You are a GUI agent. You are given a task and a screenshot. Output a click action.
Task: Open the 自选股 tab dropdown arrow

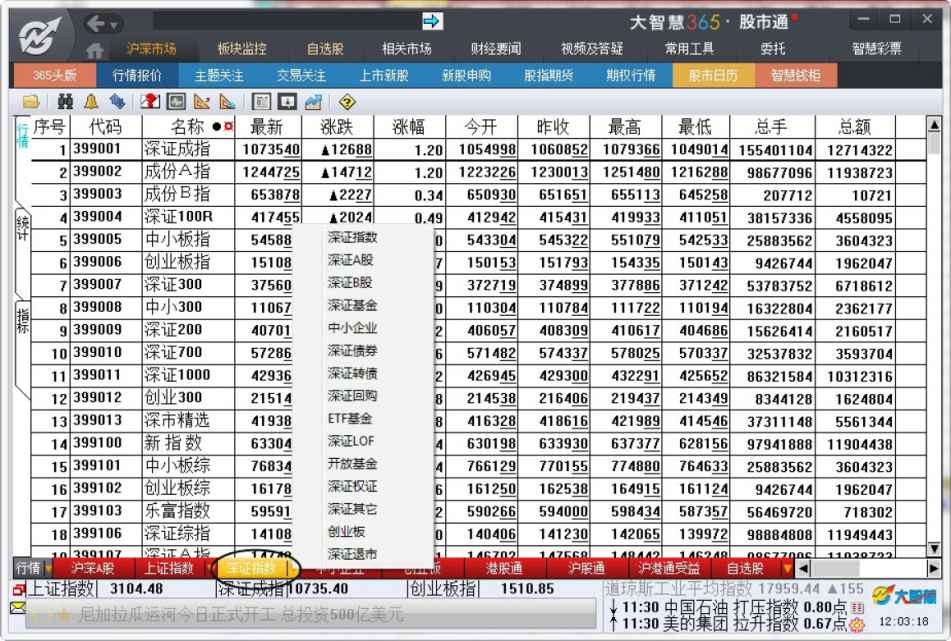[787, 569]
